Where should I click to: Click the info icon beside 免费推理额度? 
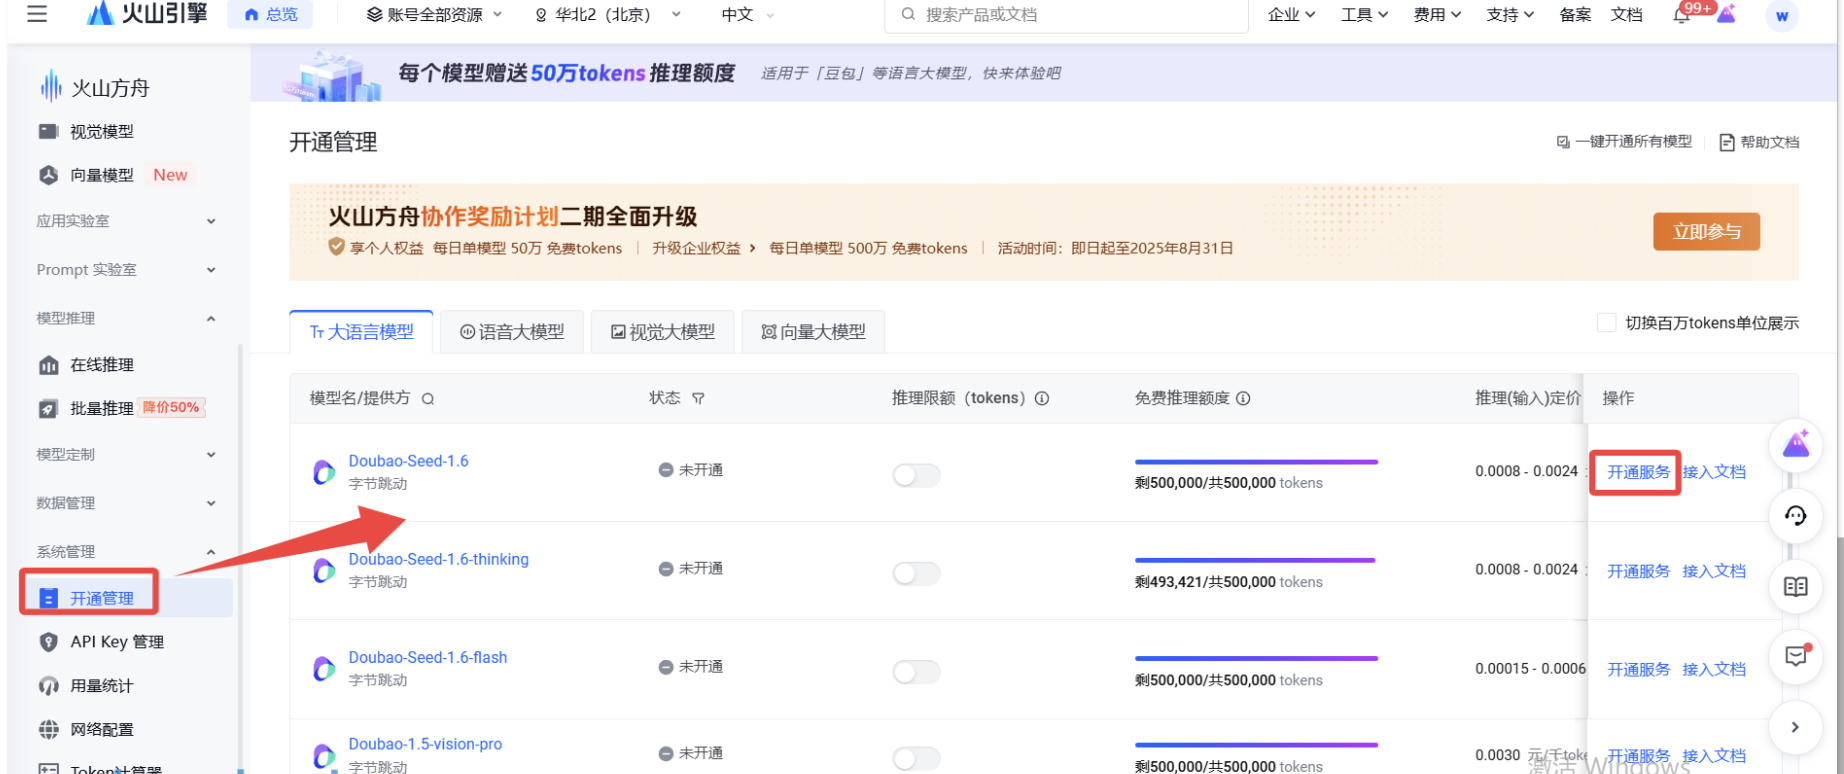1243,398
